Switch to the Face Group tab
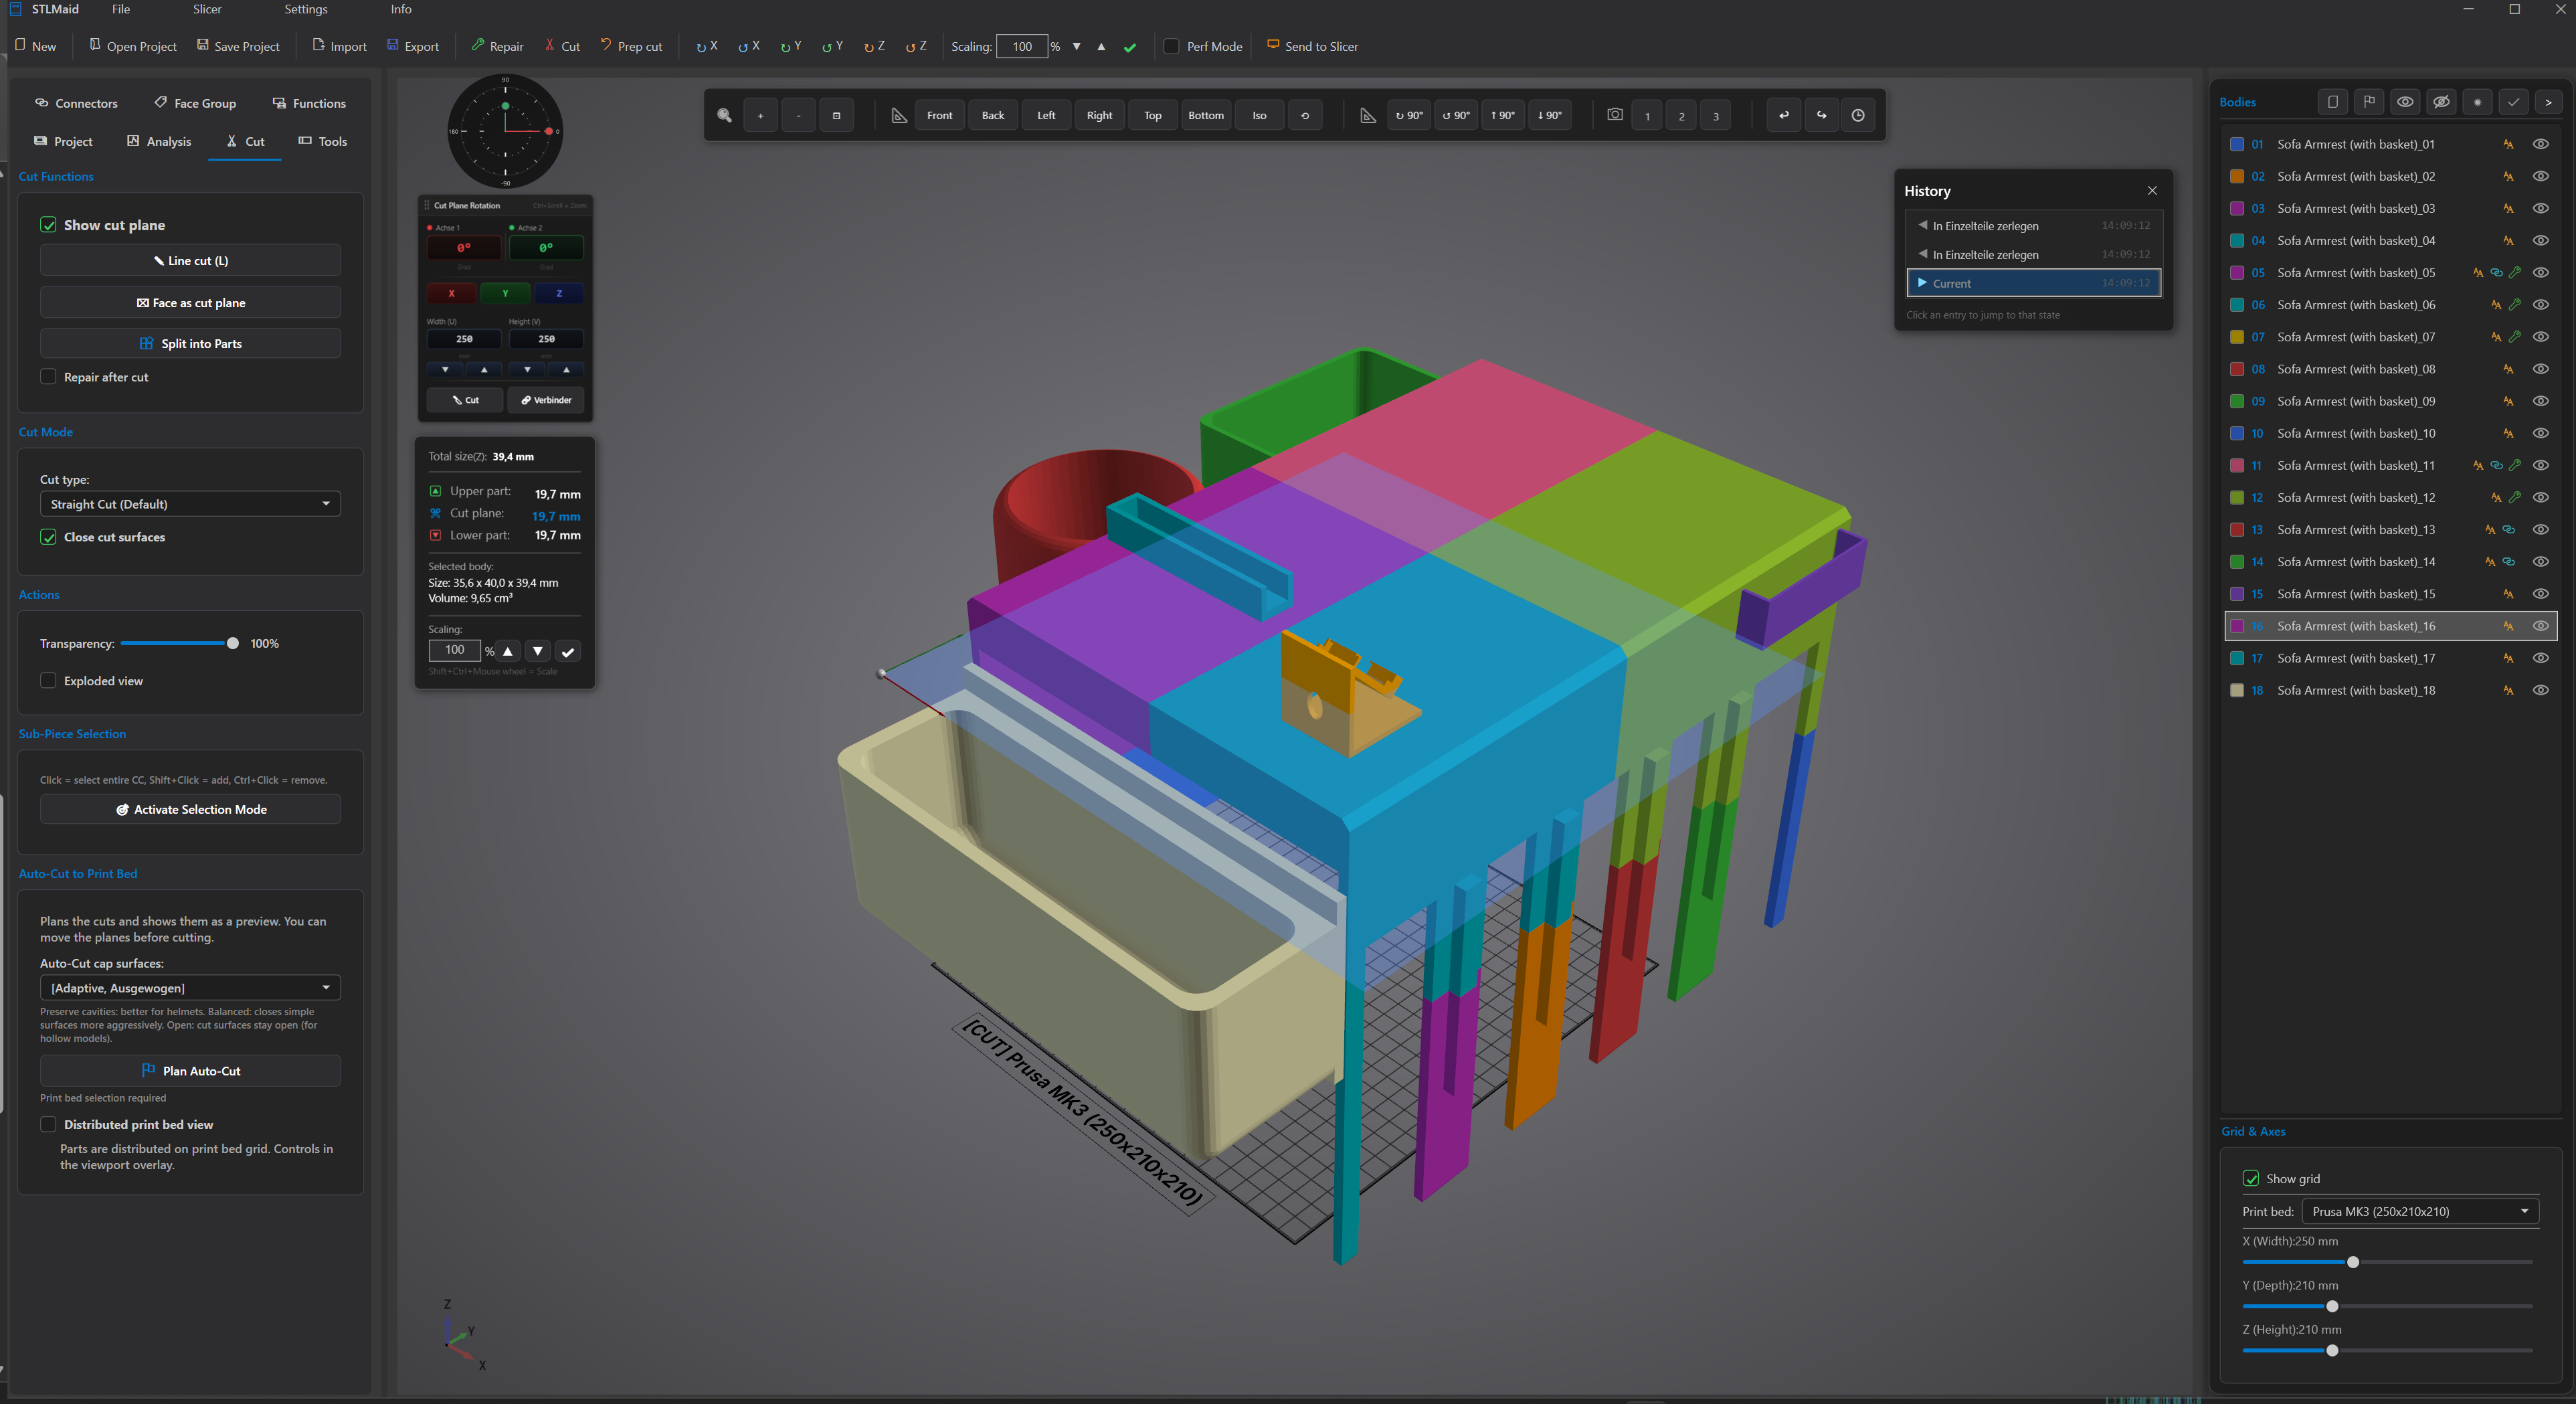This screenshot has height=1404, width=2576. 195,103
